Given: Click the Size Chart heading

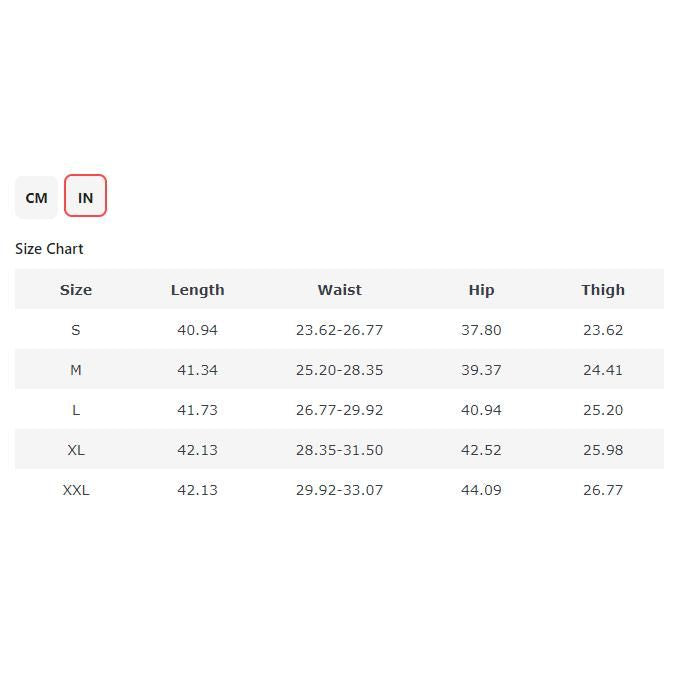Looking at the screenshot, I should [49, 249].
